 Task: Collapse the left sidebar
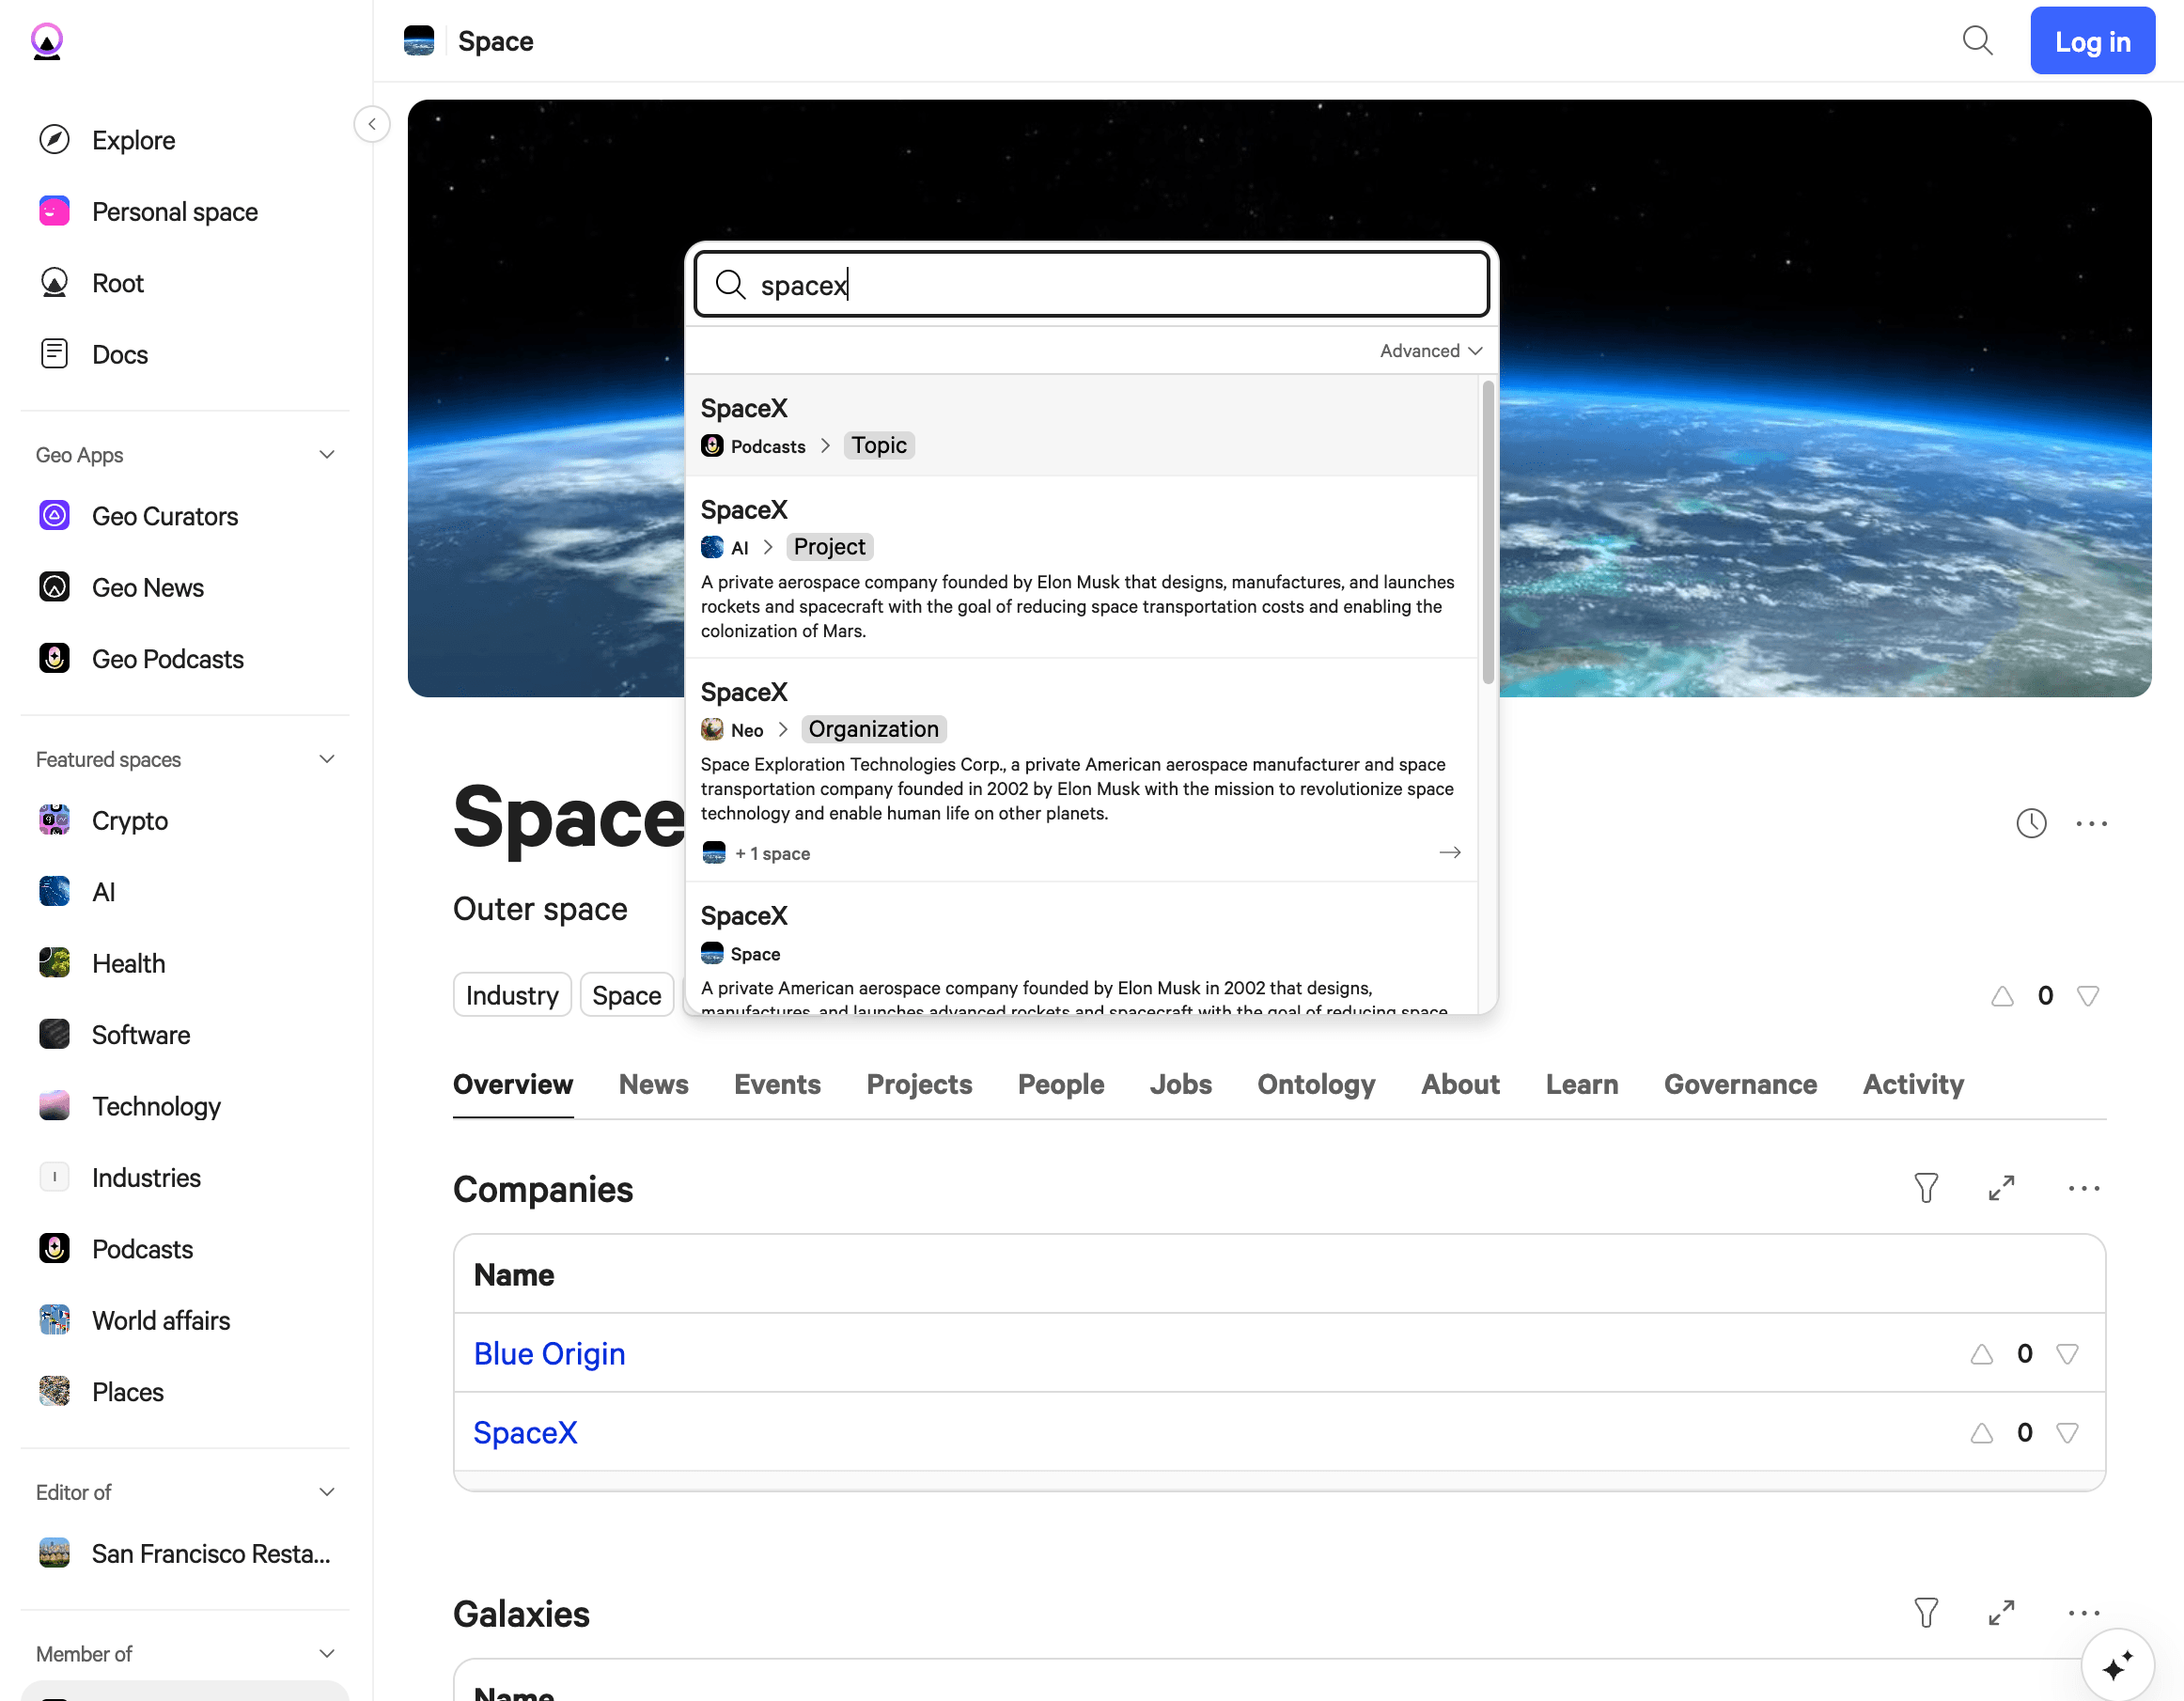tap(372, 124)
